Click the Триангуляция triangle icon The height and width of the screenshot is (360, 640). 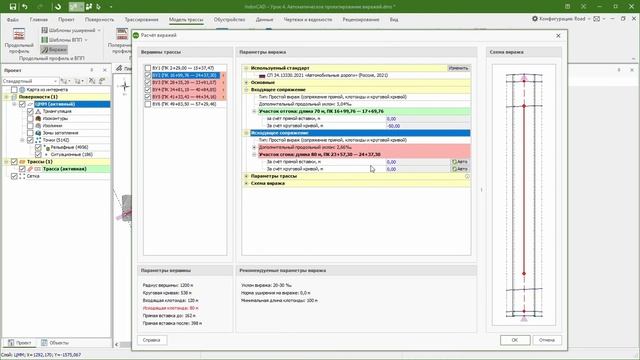[38, 111]
